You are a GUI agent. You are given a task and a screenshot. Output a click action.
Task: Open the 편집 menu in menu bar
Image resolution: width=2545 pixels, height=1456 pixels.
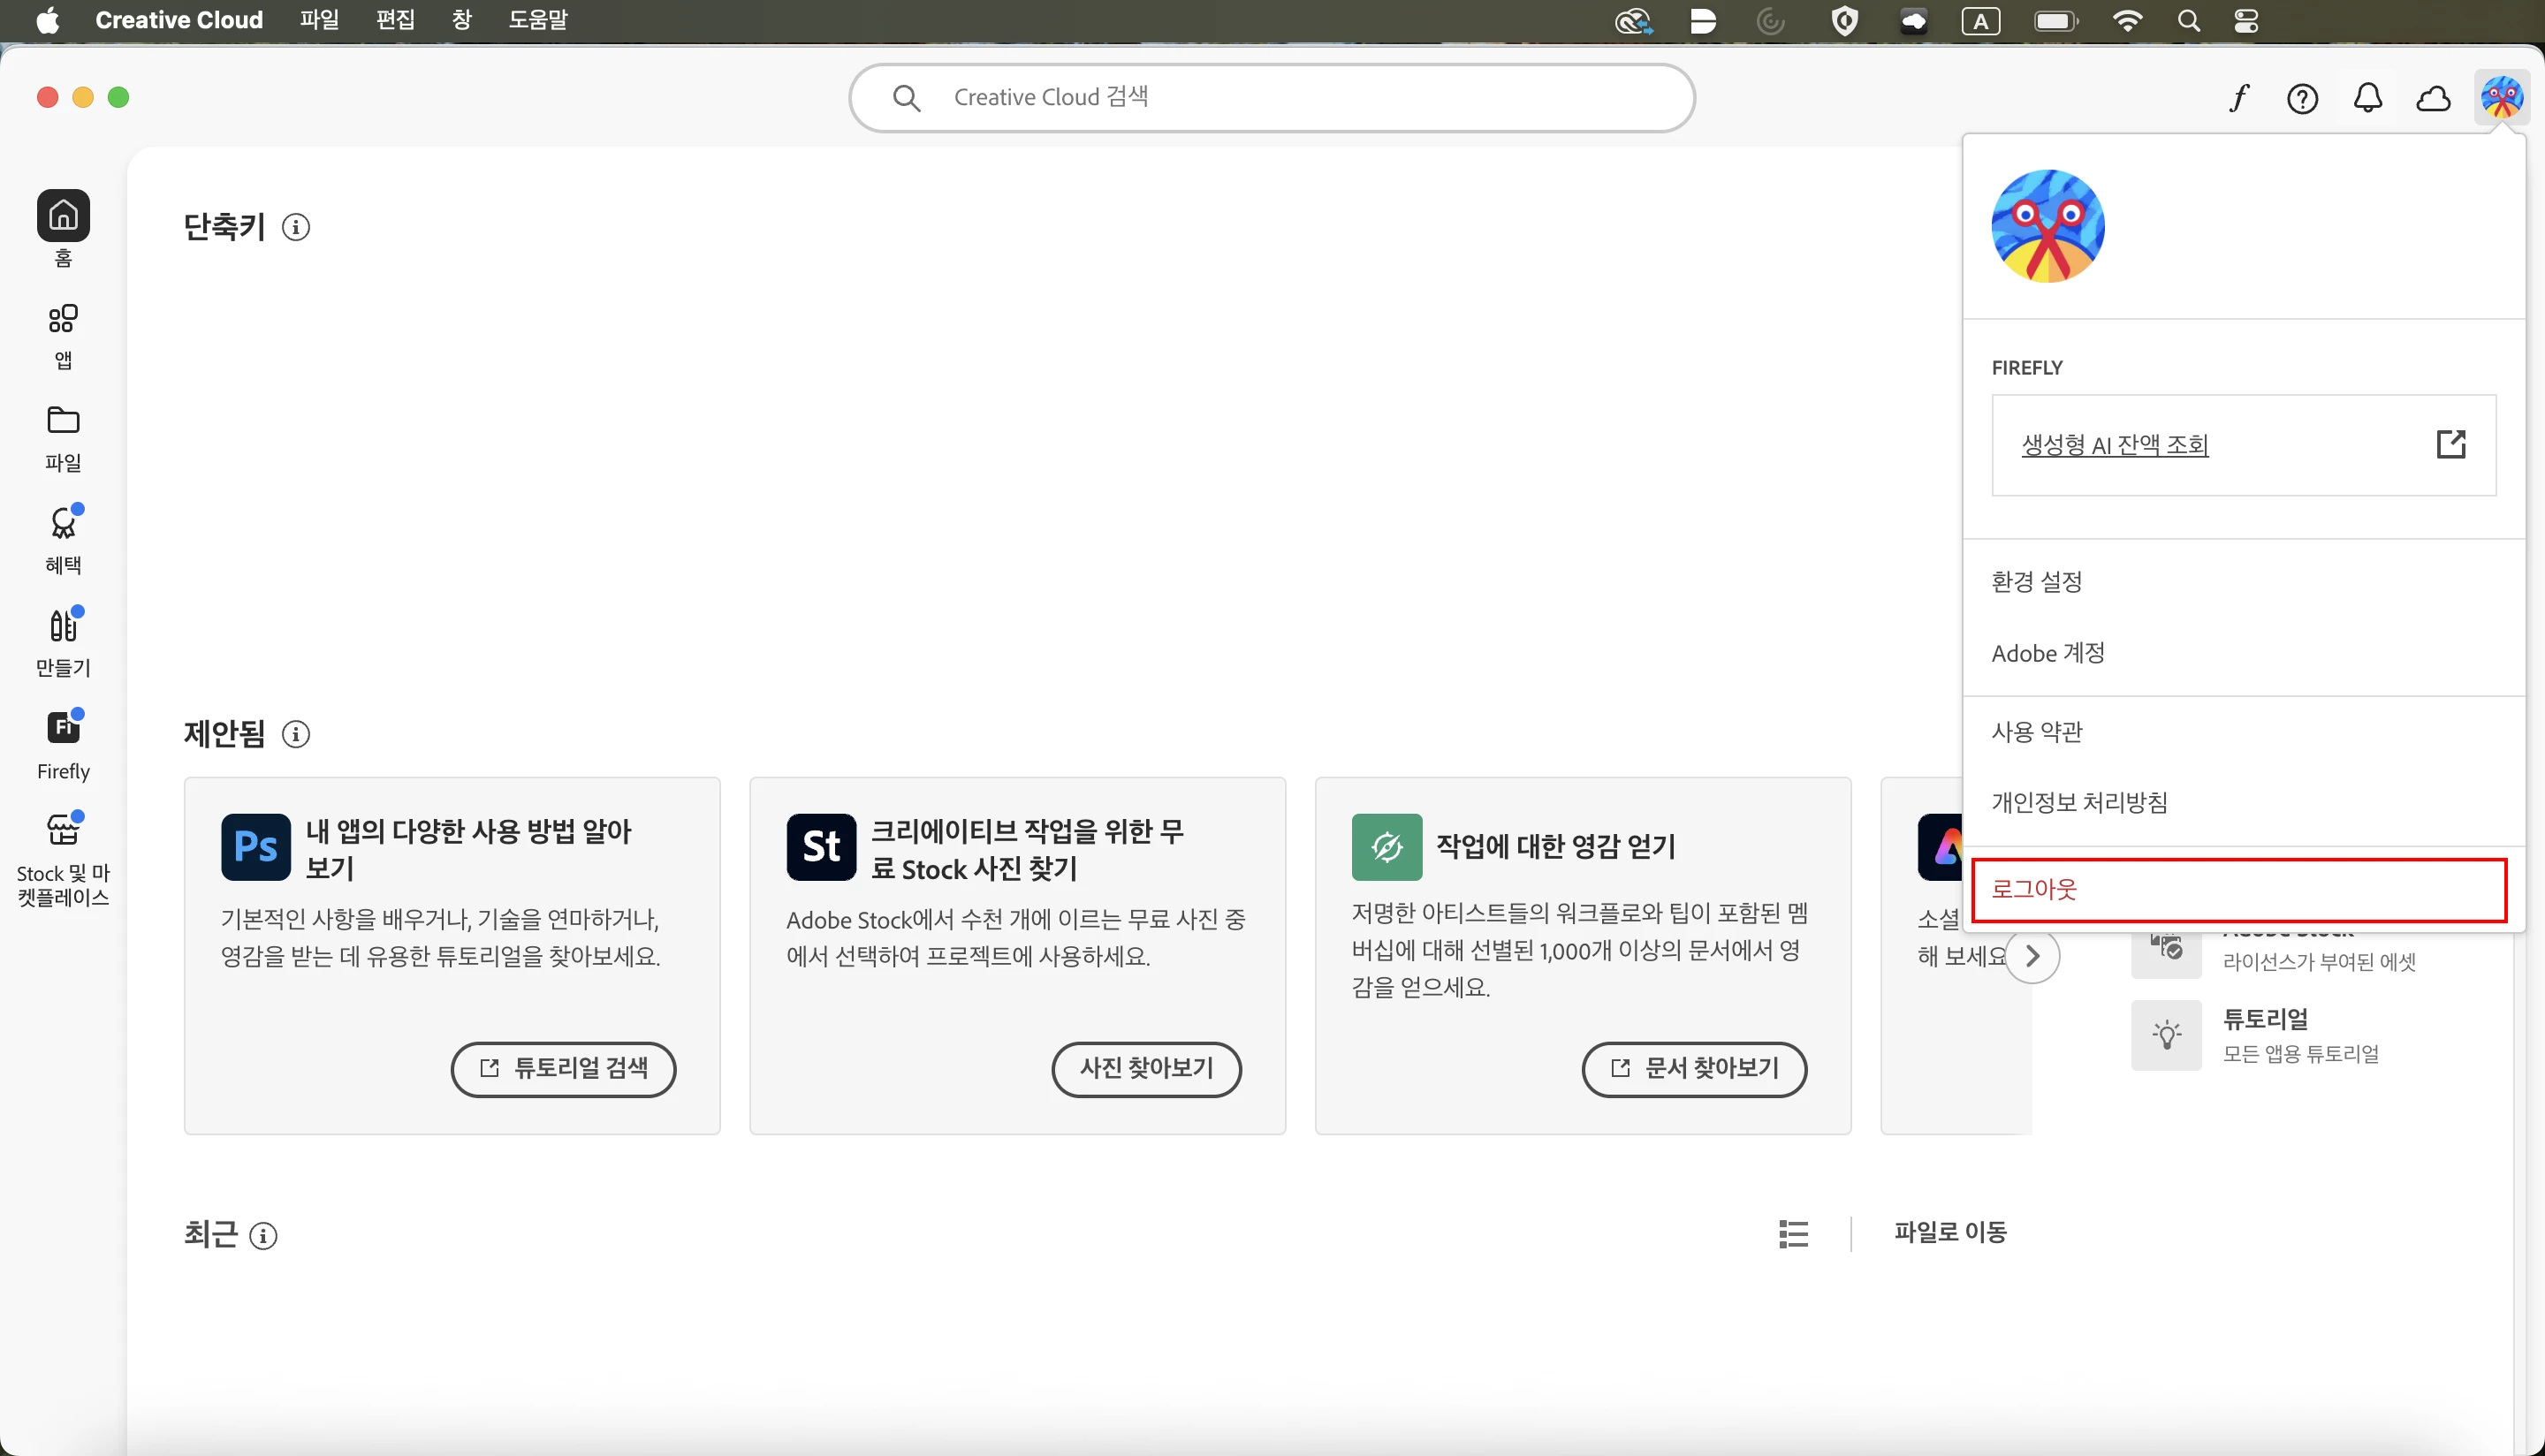pyautogui.click(x=395, y=20)
